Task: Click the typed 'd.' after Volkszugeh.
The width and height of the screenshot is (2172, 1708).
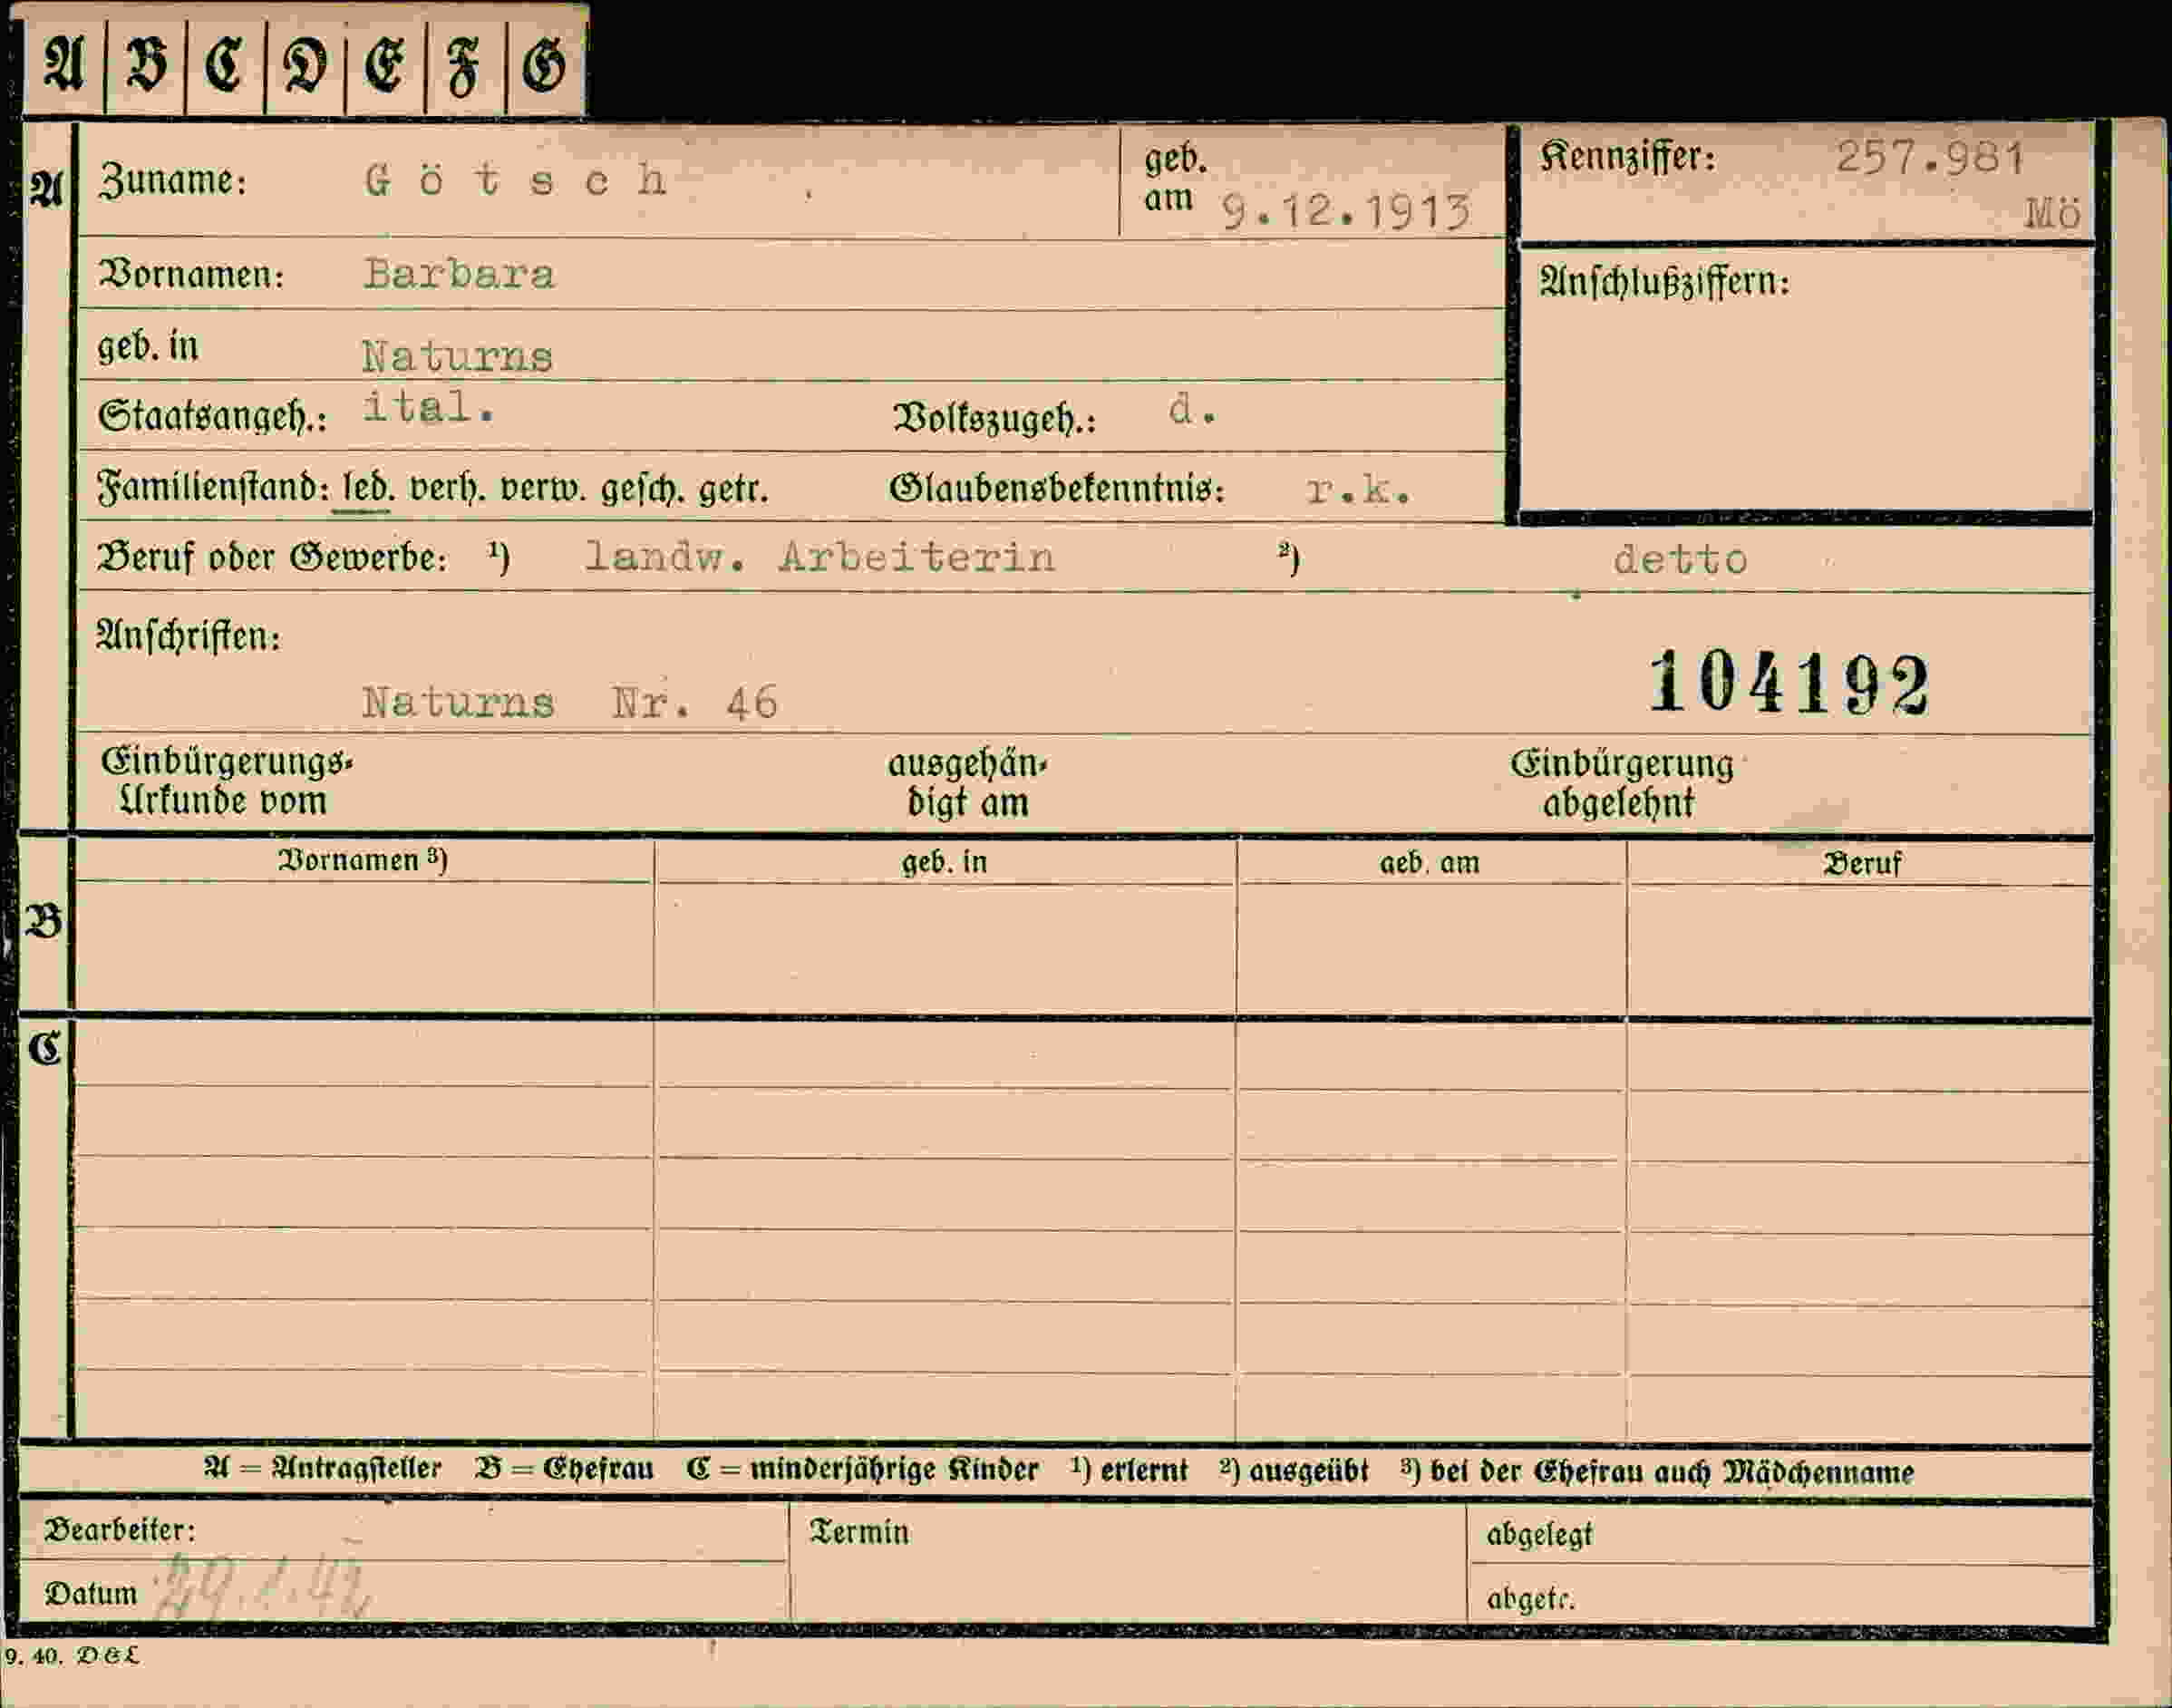Action: point(1192,409)
